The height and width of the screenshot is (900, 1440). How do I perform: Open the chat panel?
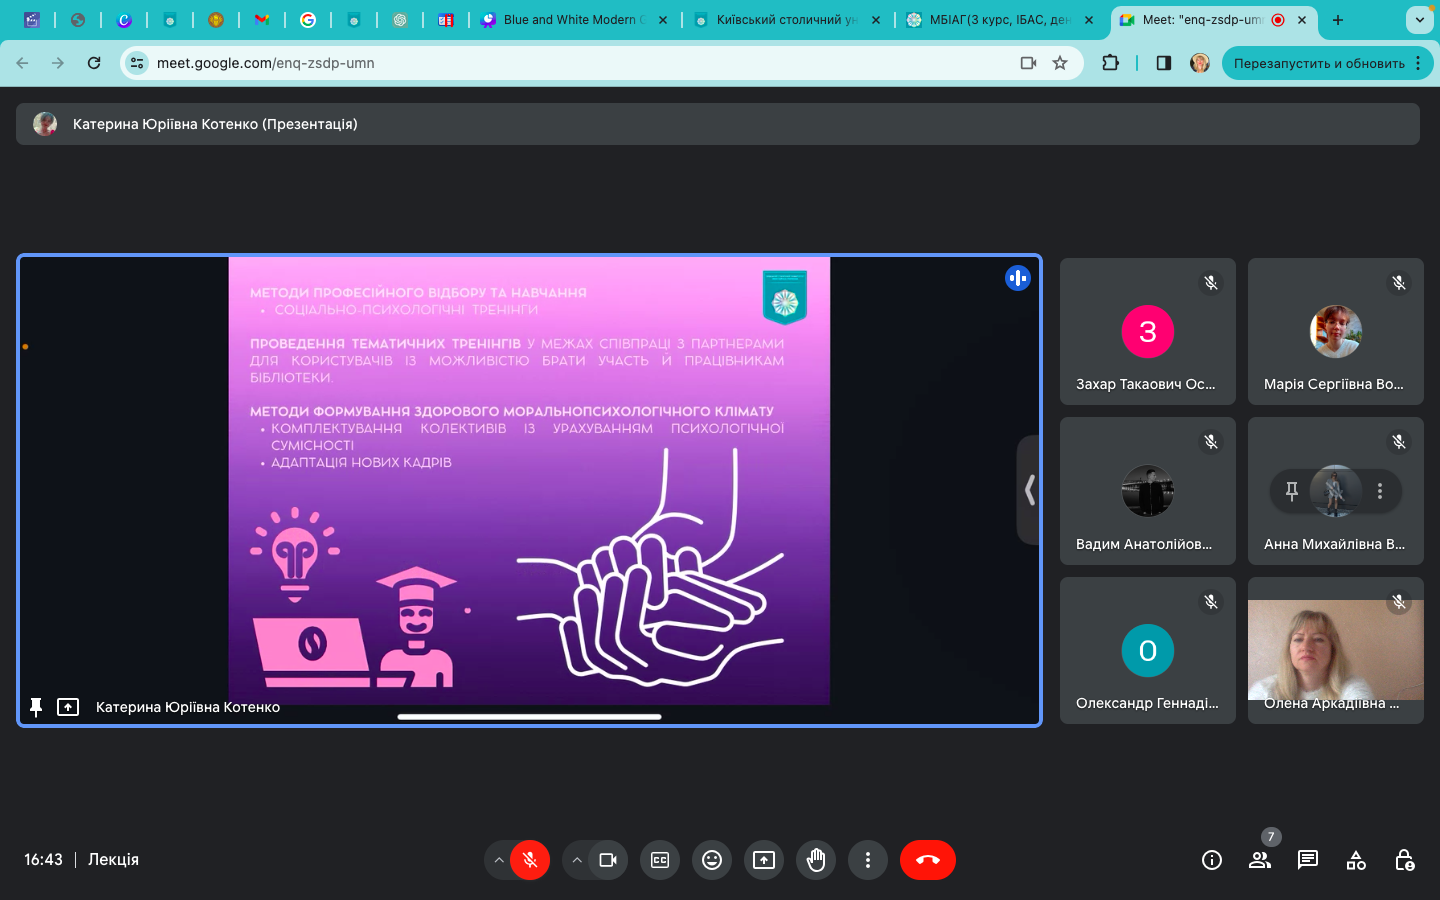[1308, 860]
